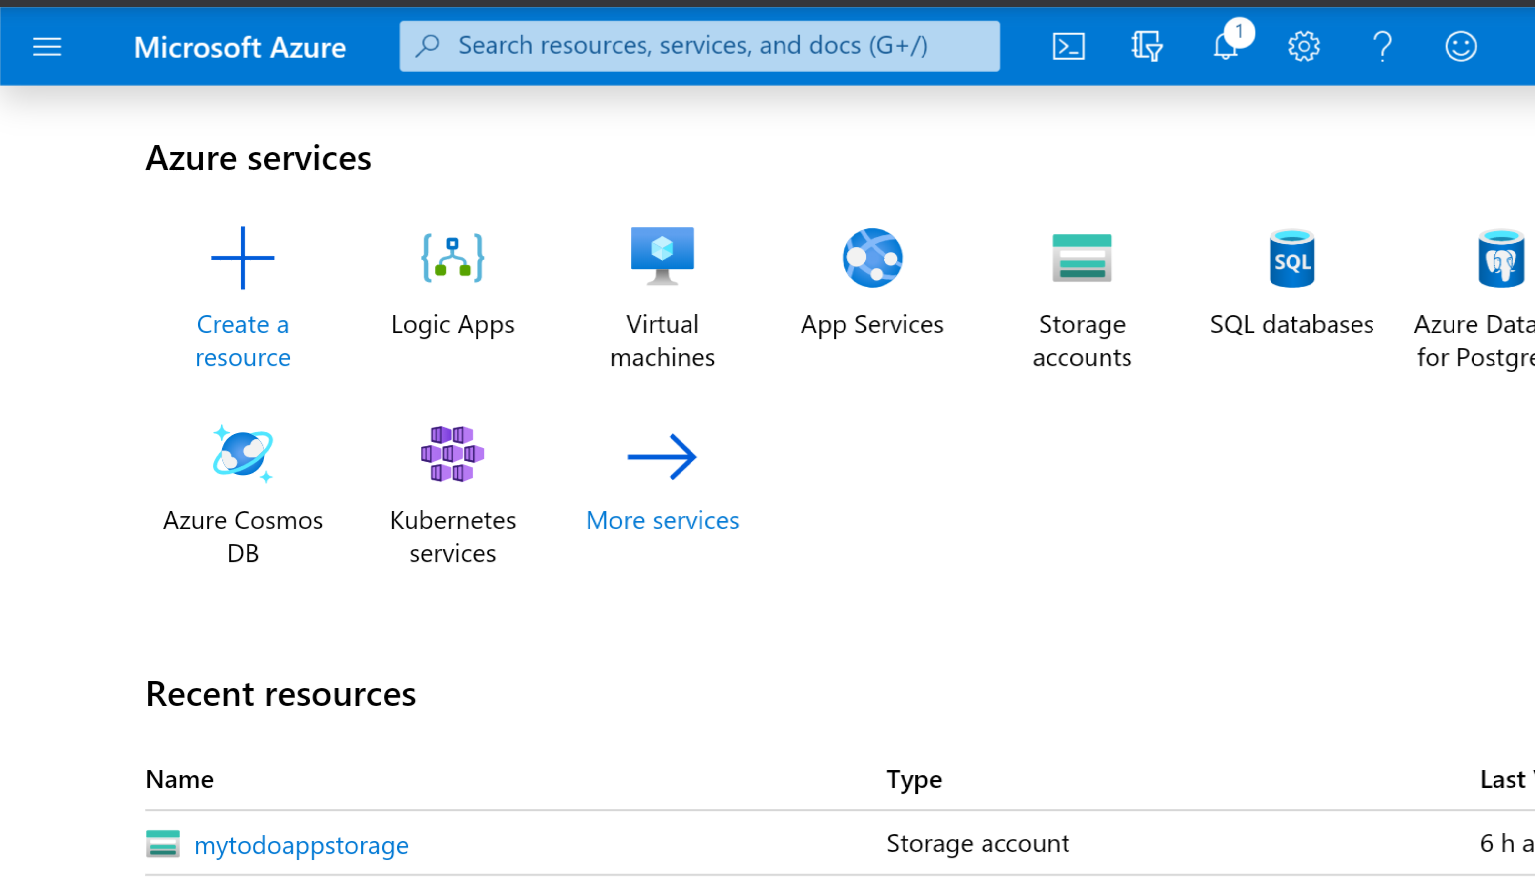Viewport: 1535px width, 882px height.
Task: Open Azure Database for PostgreSQL service
Action: (1500, 258)
